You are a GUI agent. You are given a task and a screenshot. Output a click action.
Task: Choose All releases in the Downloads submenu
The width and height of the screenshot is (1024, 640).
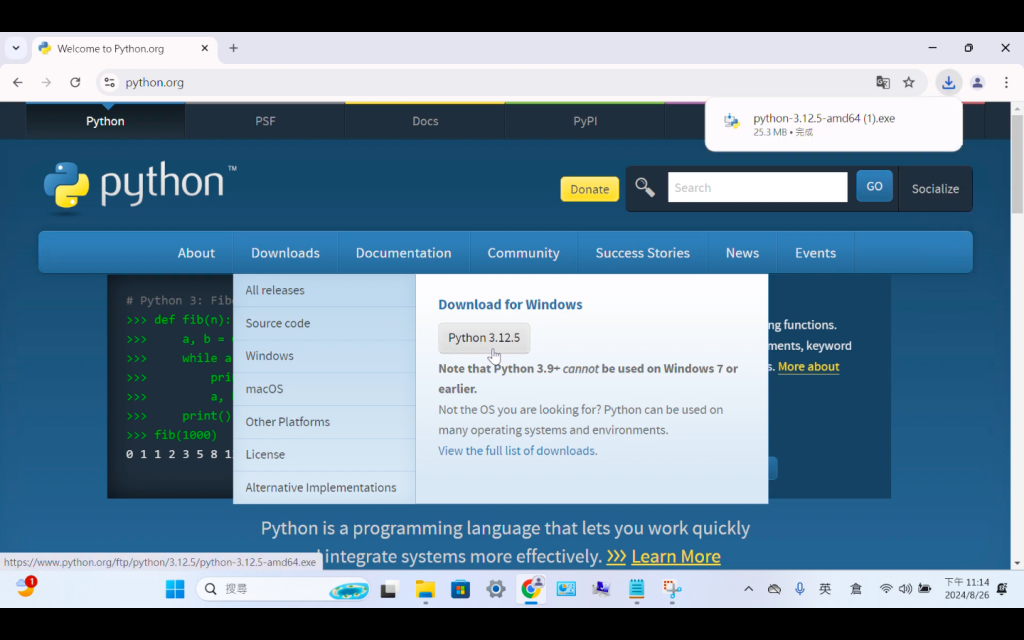coord(324,290)
